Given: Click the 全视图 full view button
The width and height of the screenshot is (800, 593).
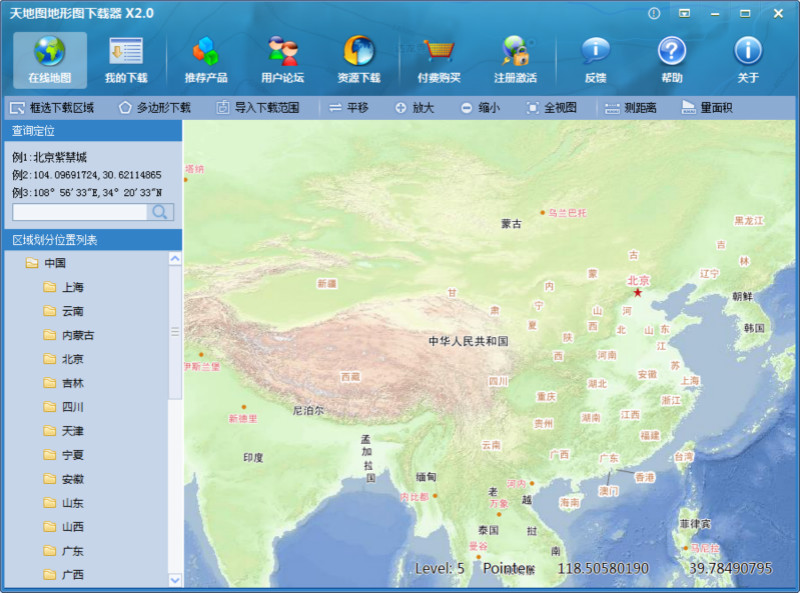Looking at the screenshot, I should tap(551, 108).
